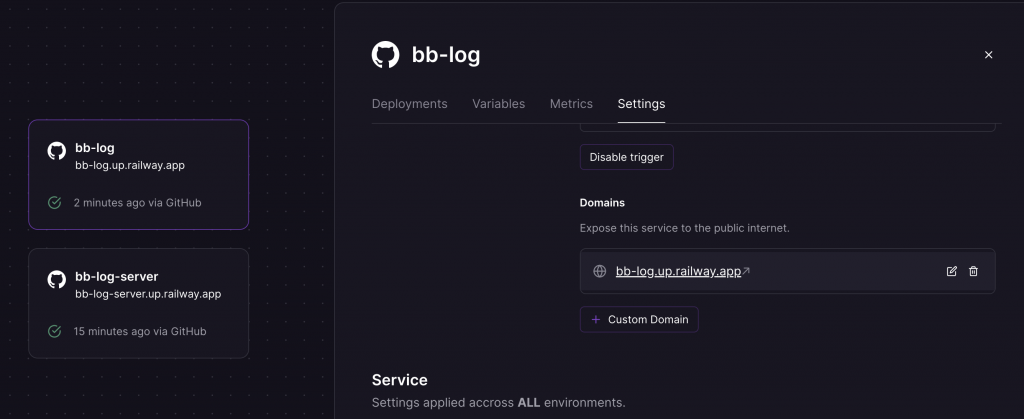Image resolution: width=1024 pixels, height=419 pixels.
Task: Select the Settings tab
Action: pos(641,104)
